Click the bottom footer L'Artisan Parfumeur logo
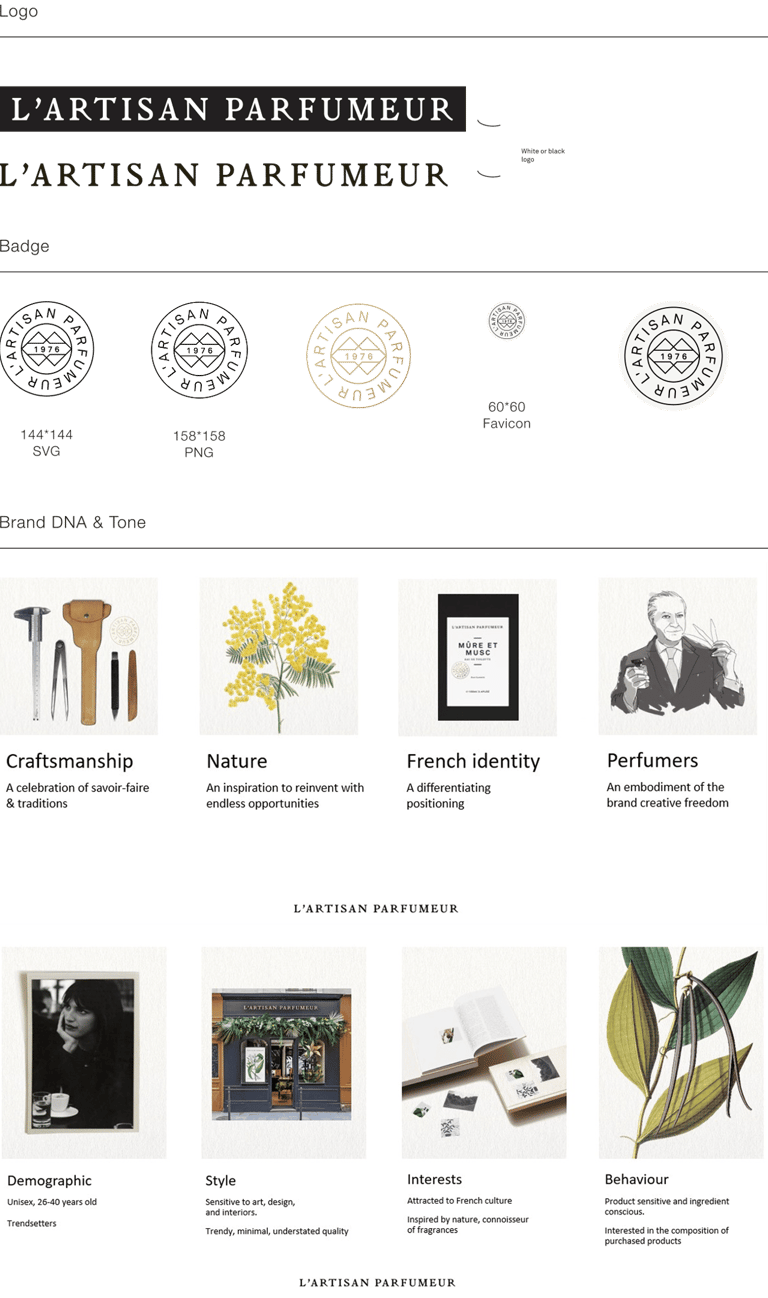Viewport: 768px width, 1298px height. pyautogui.click(x=378, y=1282)
